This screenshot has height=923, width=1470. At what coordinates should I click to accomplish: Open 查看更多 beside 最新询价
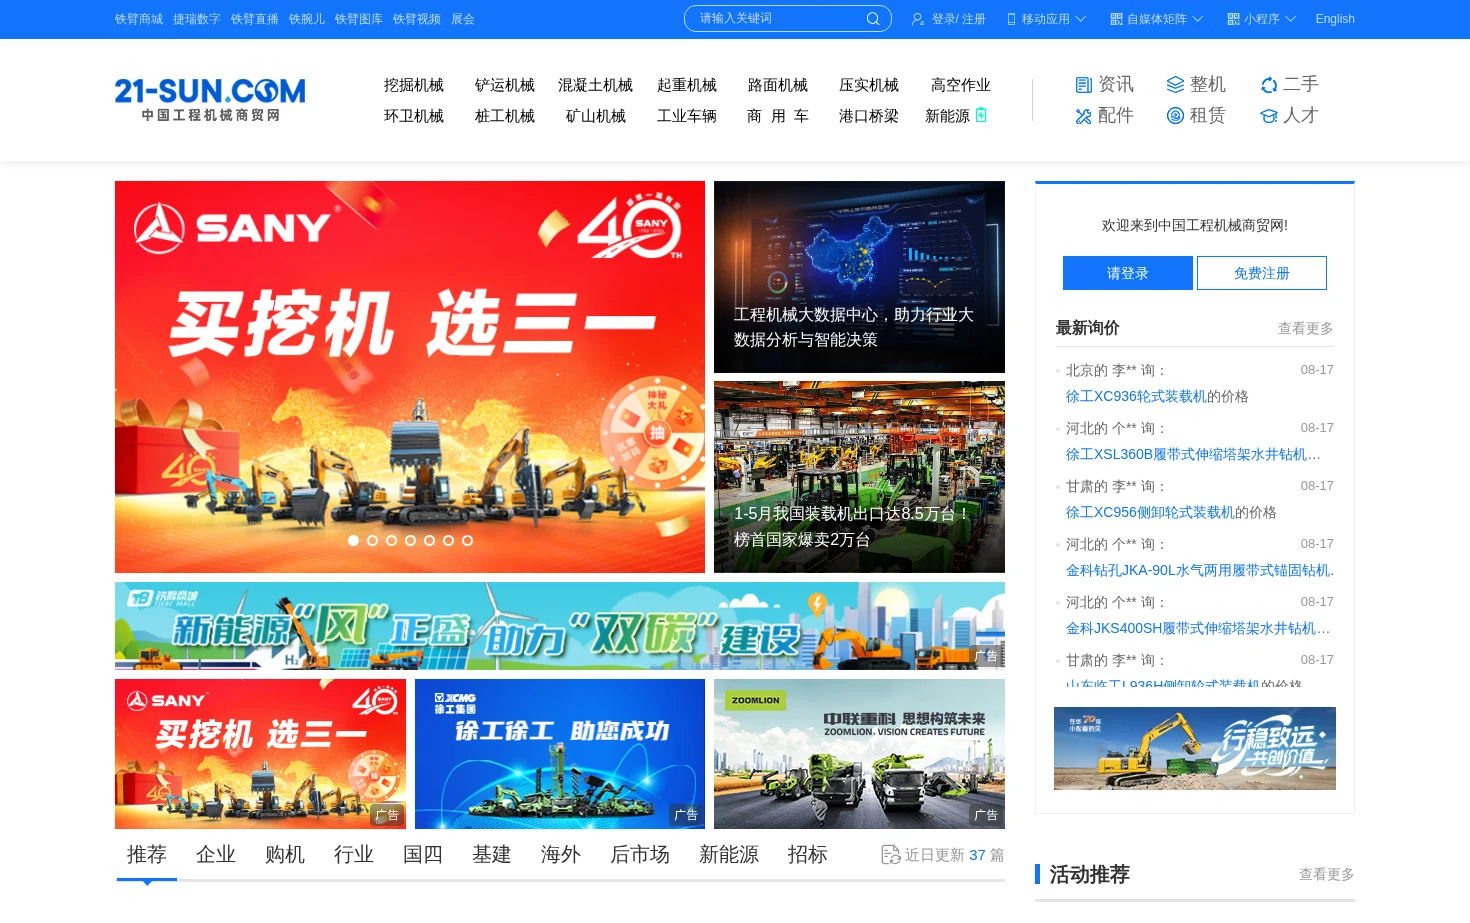1306,328
